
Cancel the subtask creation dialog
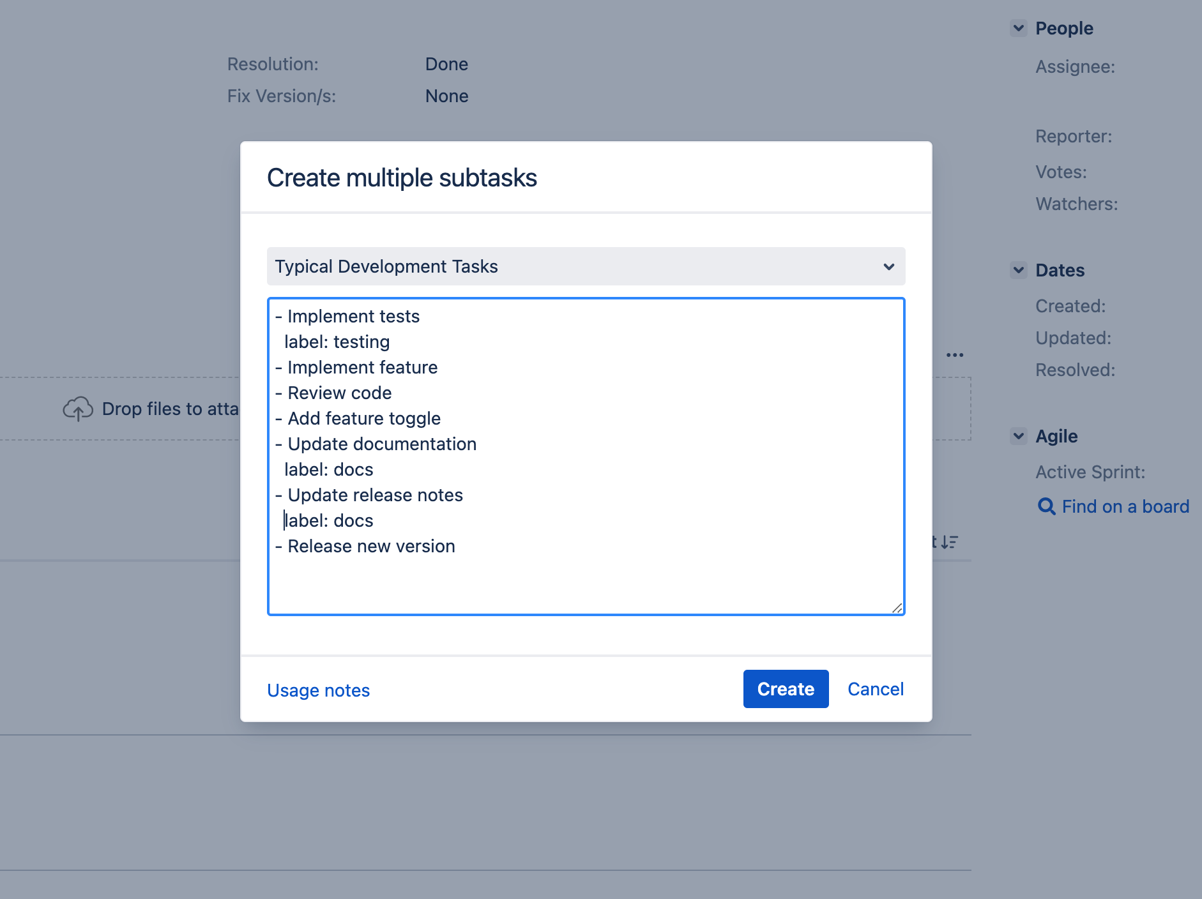(x=875, y=689)
